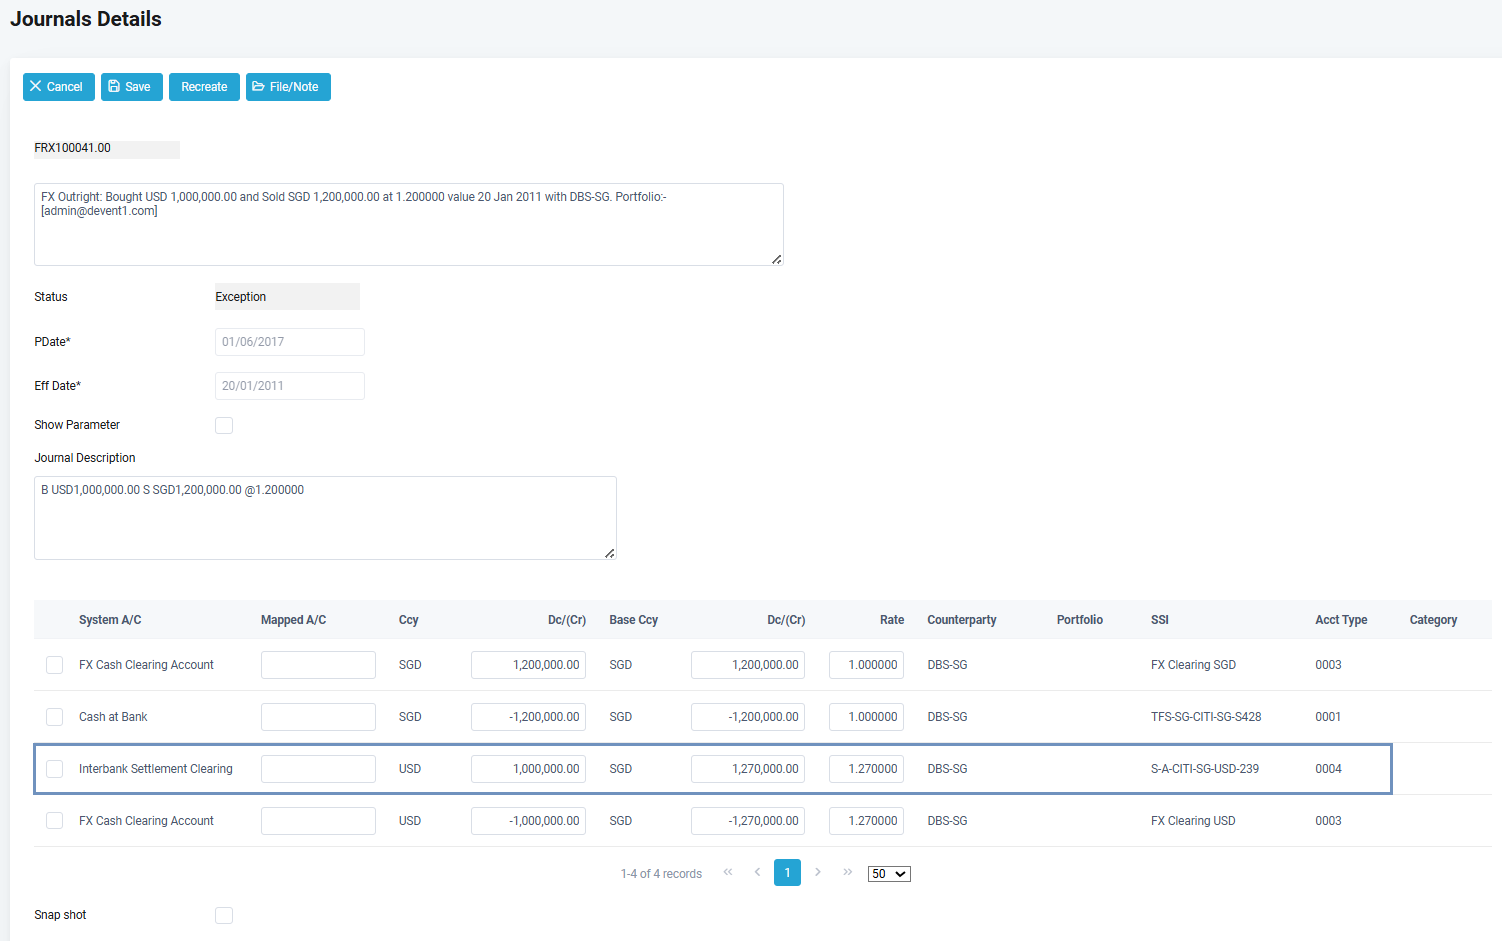This screenshot has width=1502, height=941.
Task: Click the -1,000,000.00 Dc/(Cr) amount field
Action: pyautogui.click(x=528, y=821)
